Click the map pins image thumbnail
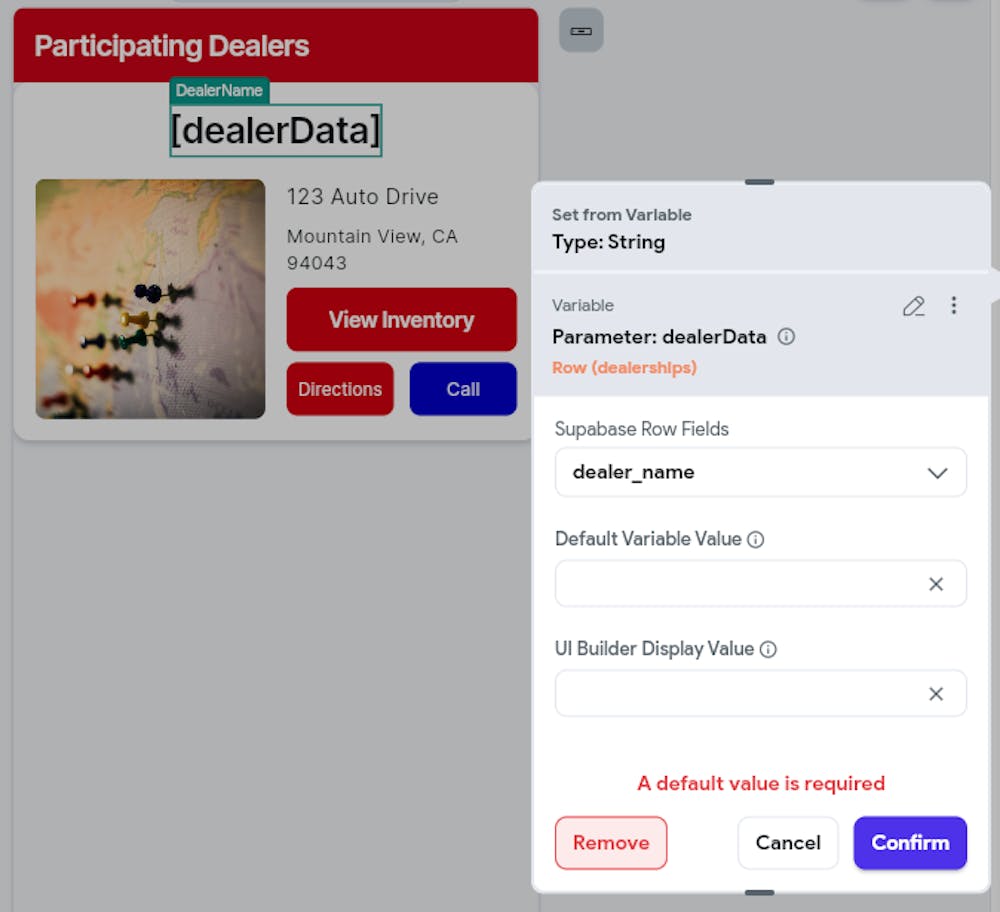Screen dimensions: 1000x912 (150, 299)
